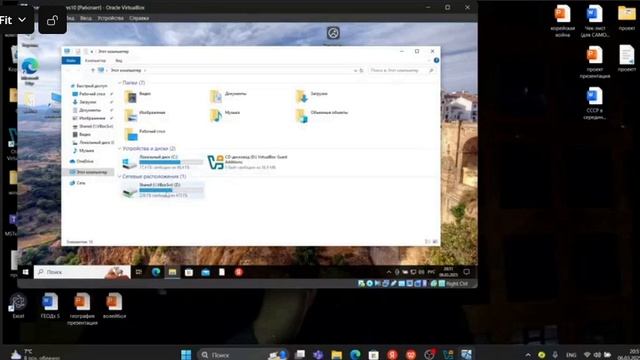Viewport: 640px width, 360px height.
Task: Toggle the lock icon beside Fit
Action: coord(53,20)
